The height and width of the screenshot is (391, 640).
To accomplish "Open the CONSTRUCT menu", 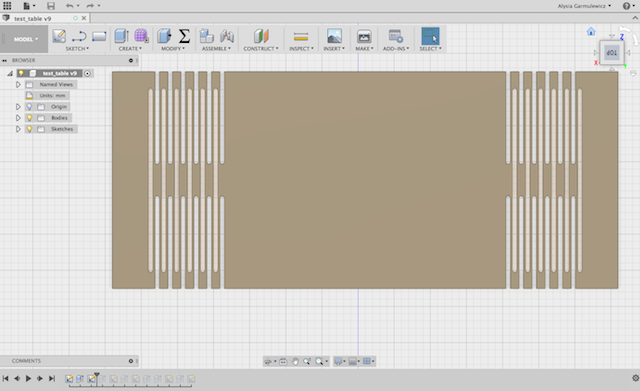I will 261,49.
